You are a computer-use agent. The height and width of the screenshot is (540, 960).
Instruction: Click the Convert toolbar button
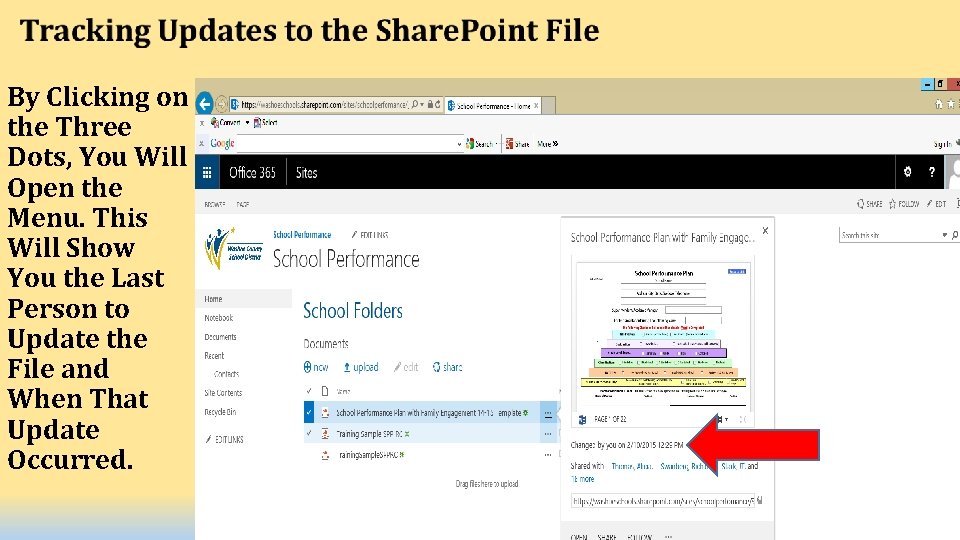(x=225, y=122)
